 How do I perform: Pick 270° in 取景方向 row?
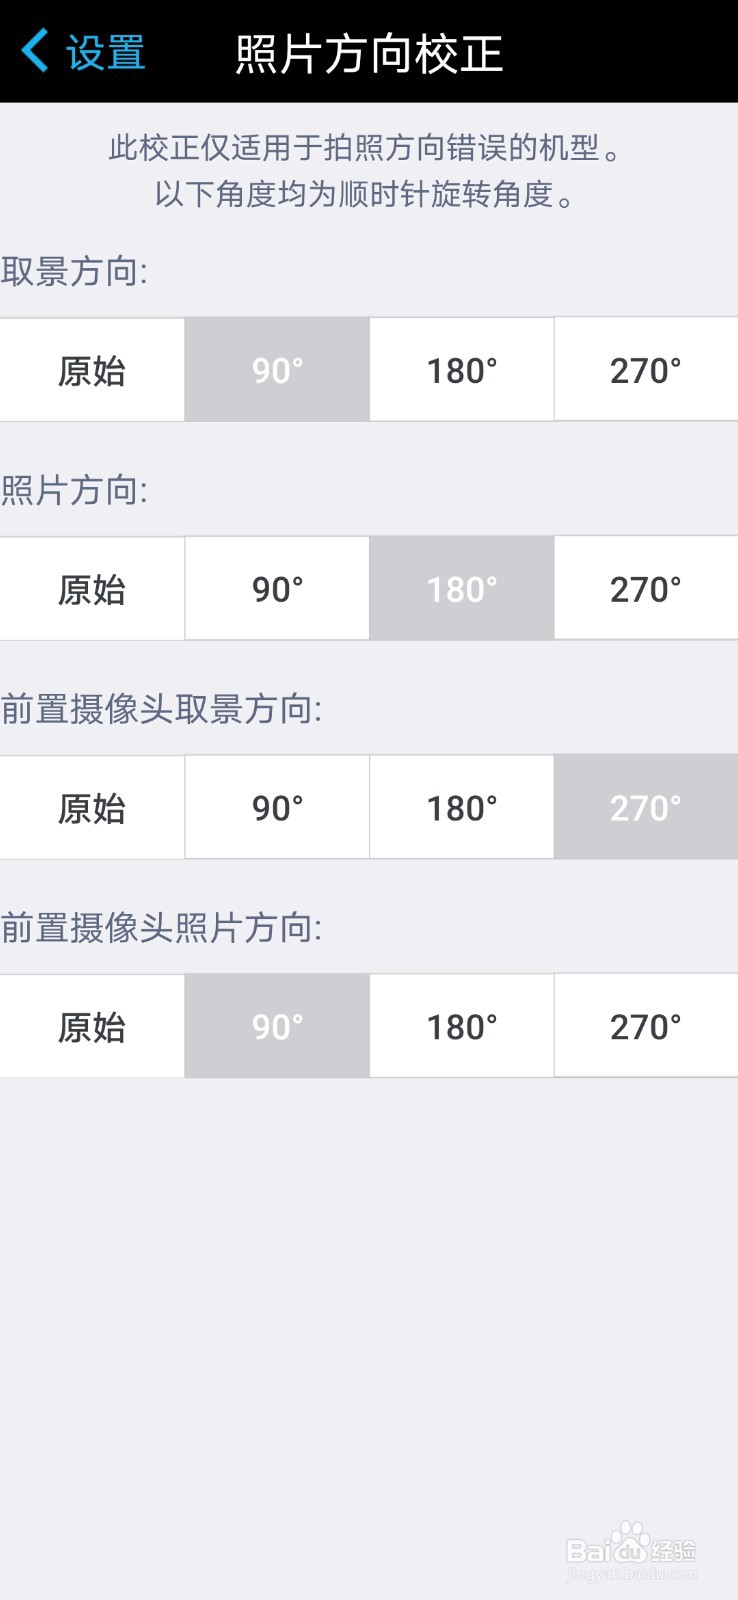coord(646,370)
